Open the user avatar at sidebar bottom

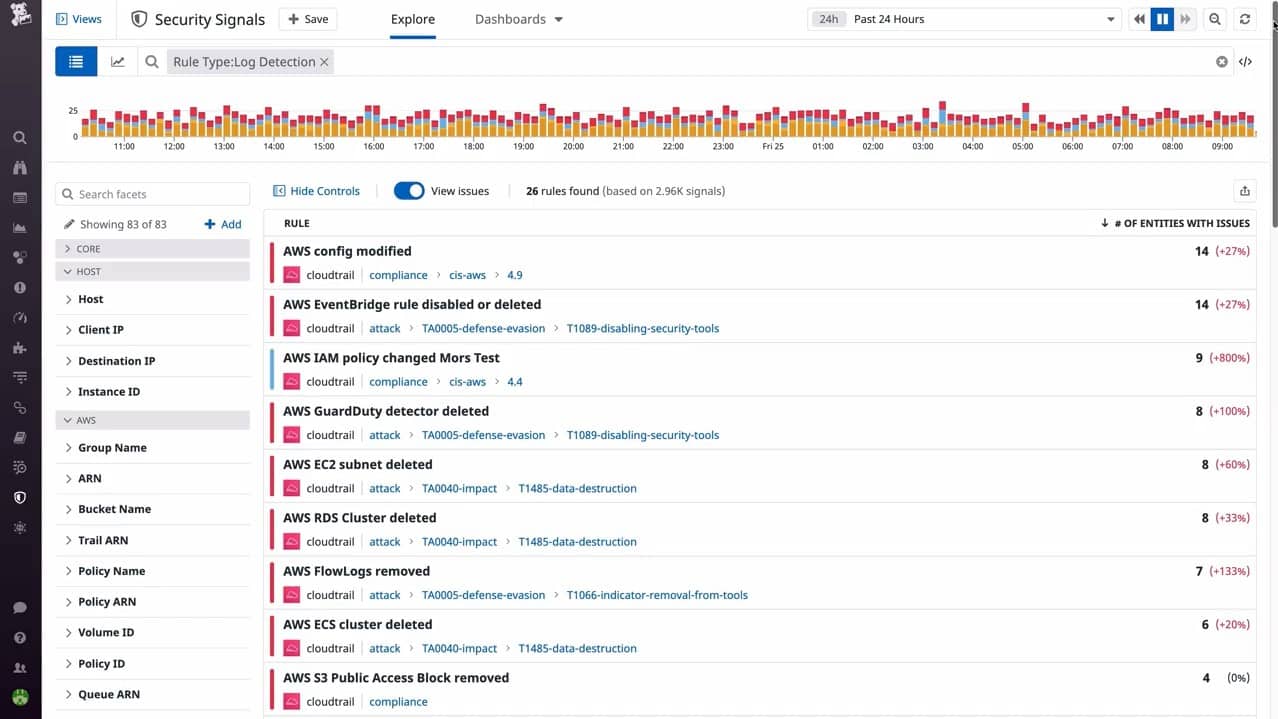(20, 697)
